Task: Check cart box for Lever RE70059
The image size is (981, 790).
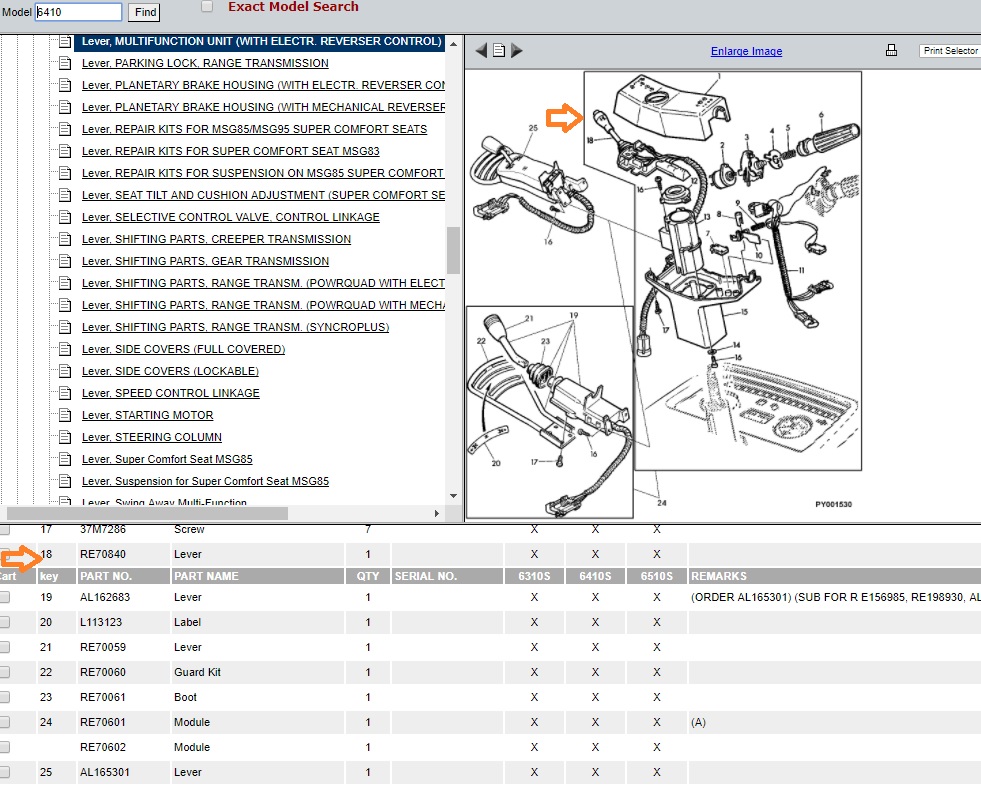Action: (x=5, y=647)
